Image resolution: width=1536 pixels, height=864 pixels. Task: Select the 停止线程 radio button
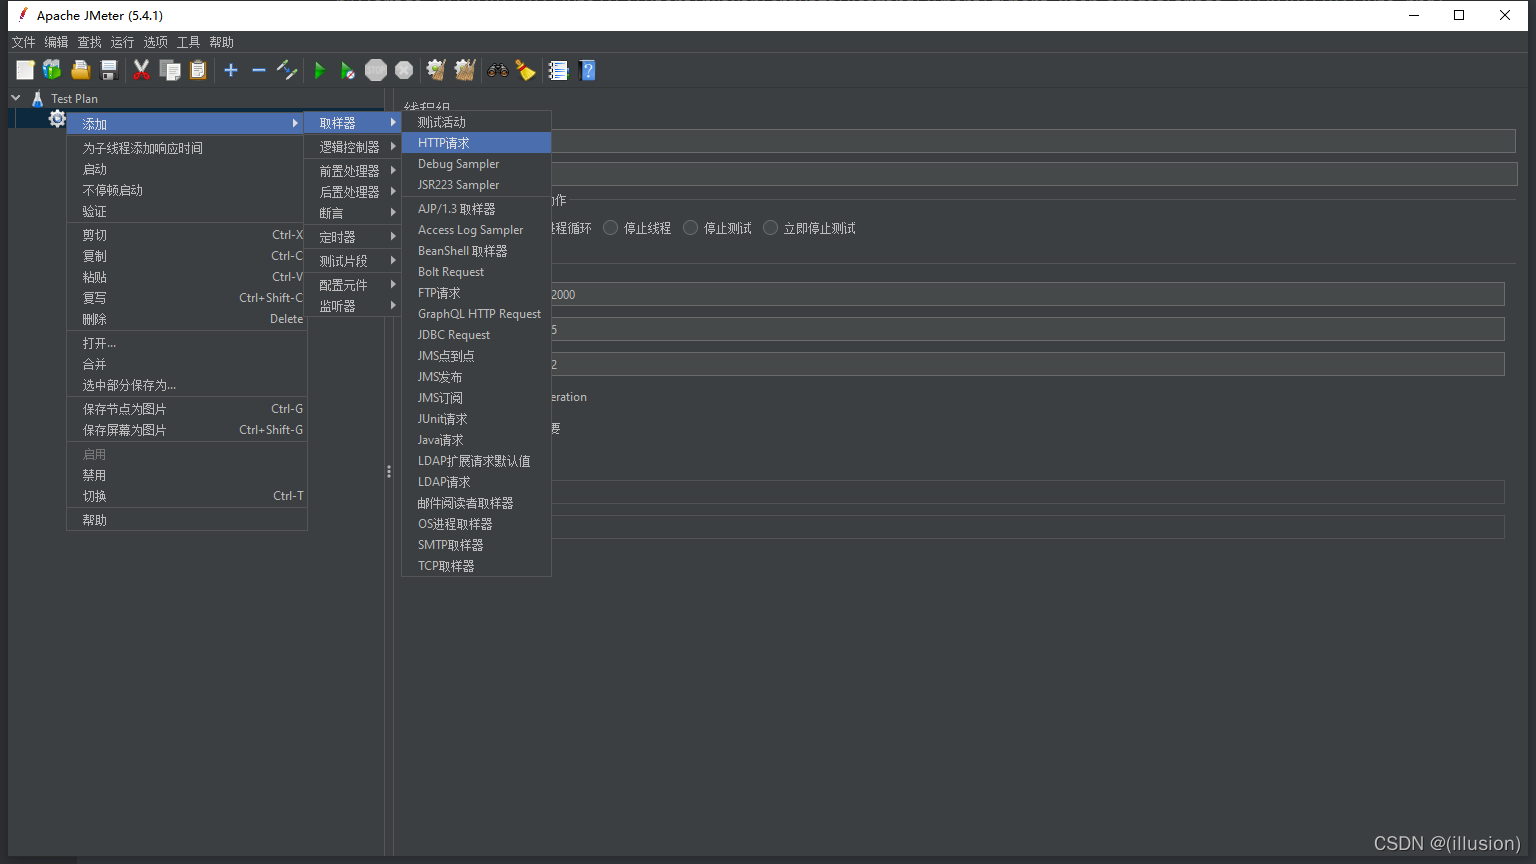coord(611,228)
